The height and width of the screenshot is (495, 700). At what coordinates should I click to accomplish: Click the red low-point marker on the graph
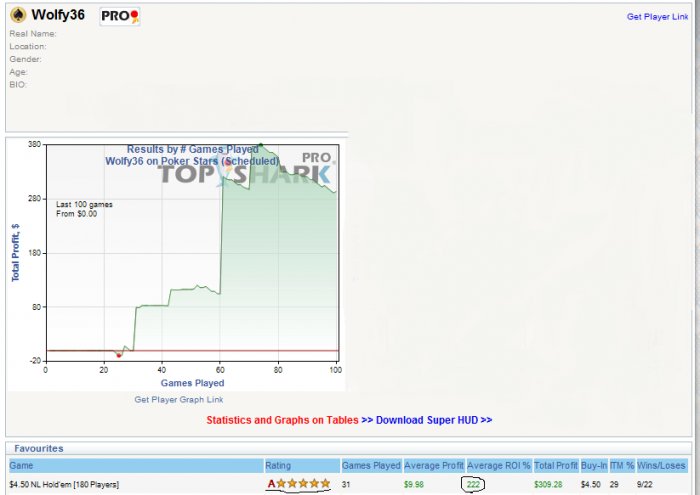point(119,355)
